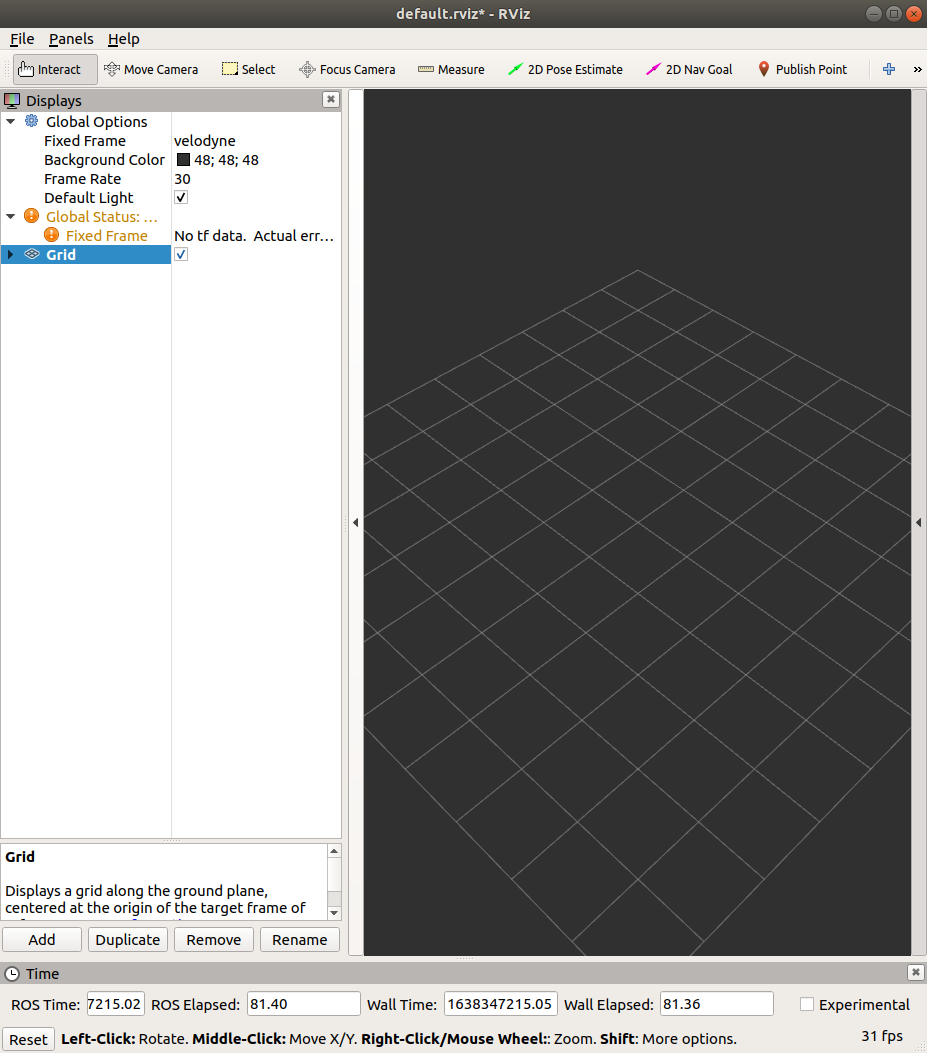
Task: Activate the 2D Pose Estimate tool
Action: 565,69
